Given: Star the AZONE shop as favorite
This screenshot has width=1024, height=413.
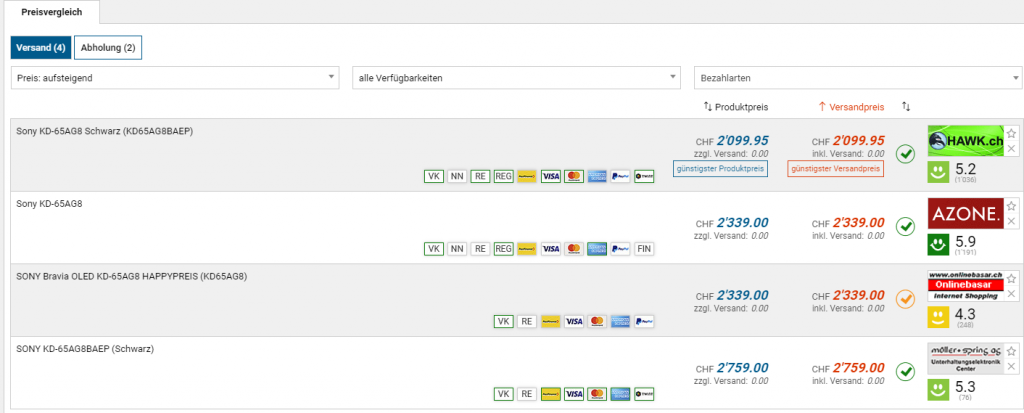Looking at the screenshot, I should (x=1011, y=206).
